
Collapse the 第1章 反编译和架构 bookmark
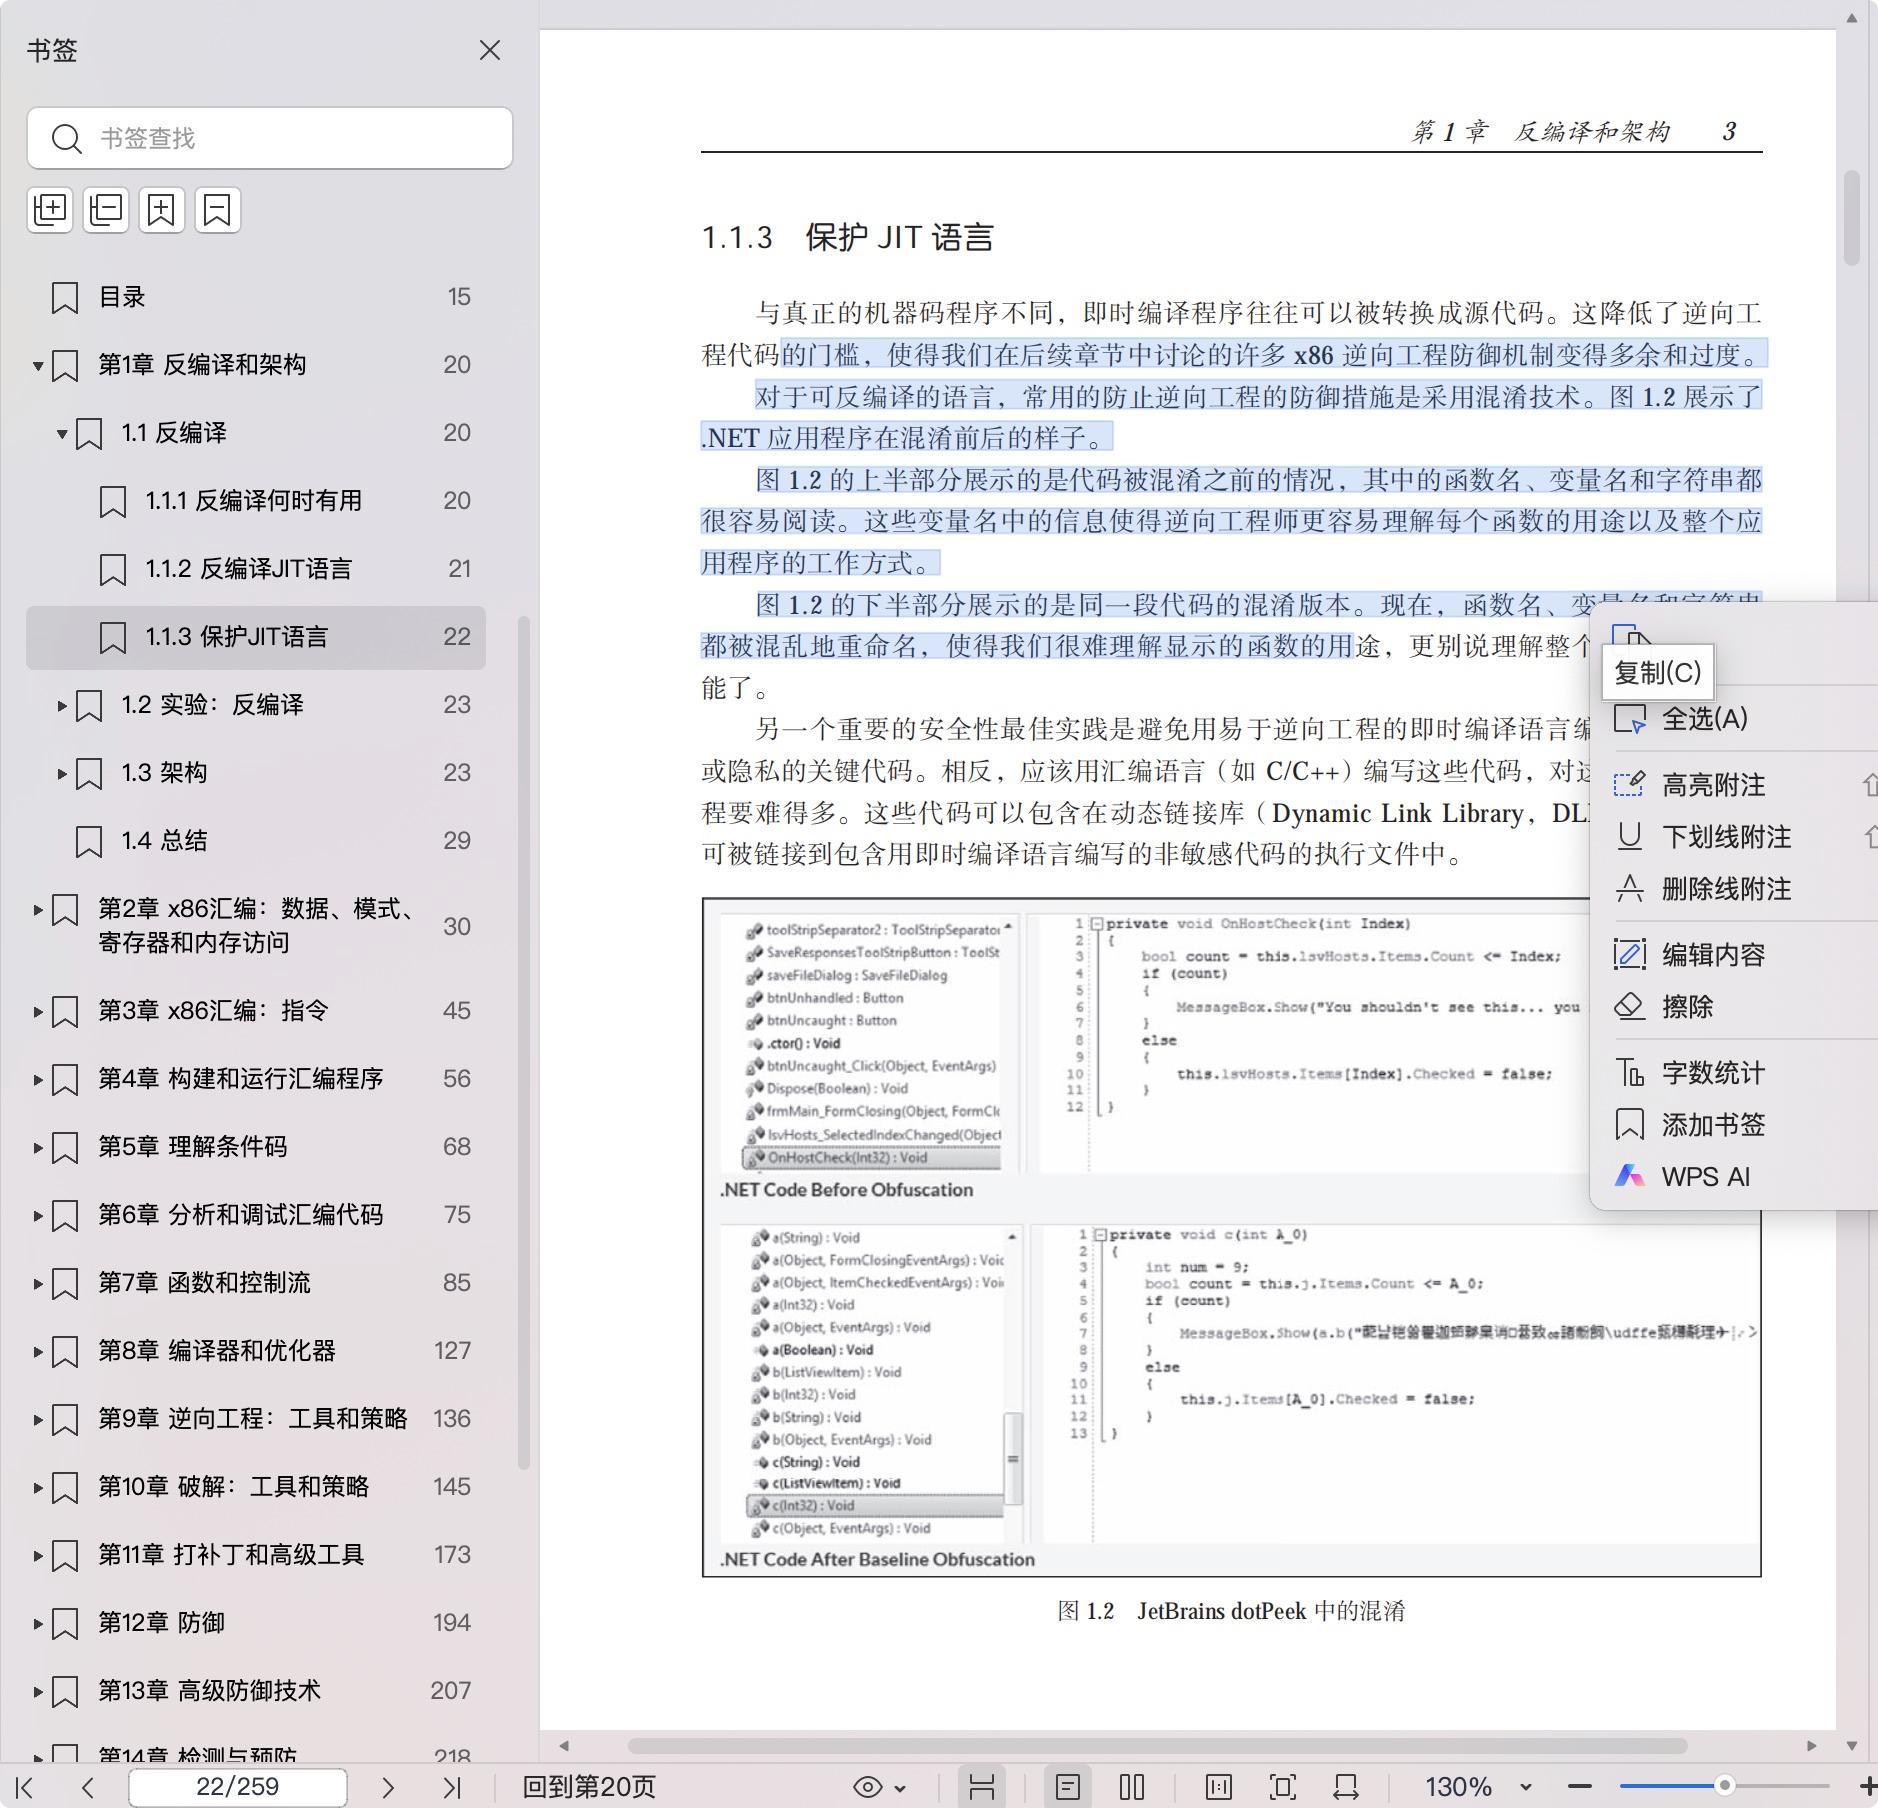38,365
